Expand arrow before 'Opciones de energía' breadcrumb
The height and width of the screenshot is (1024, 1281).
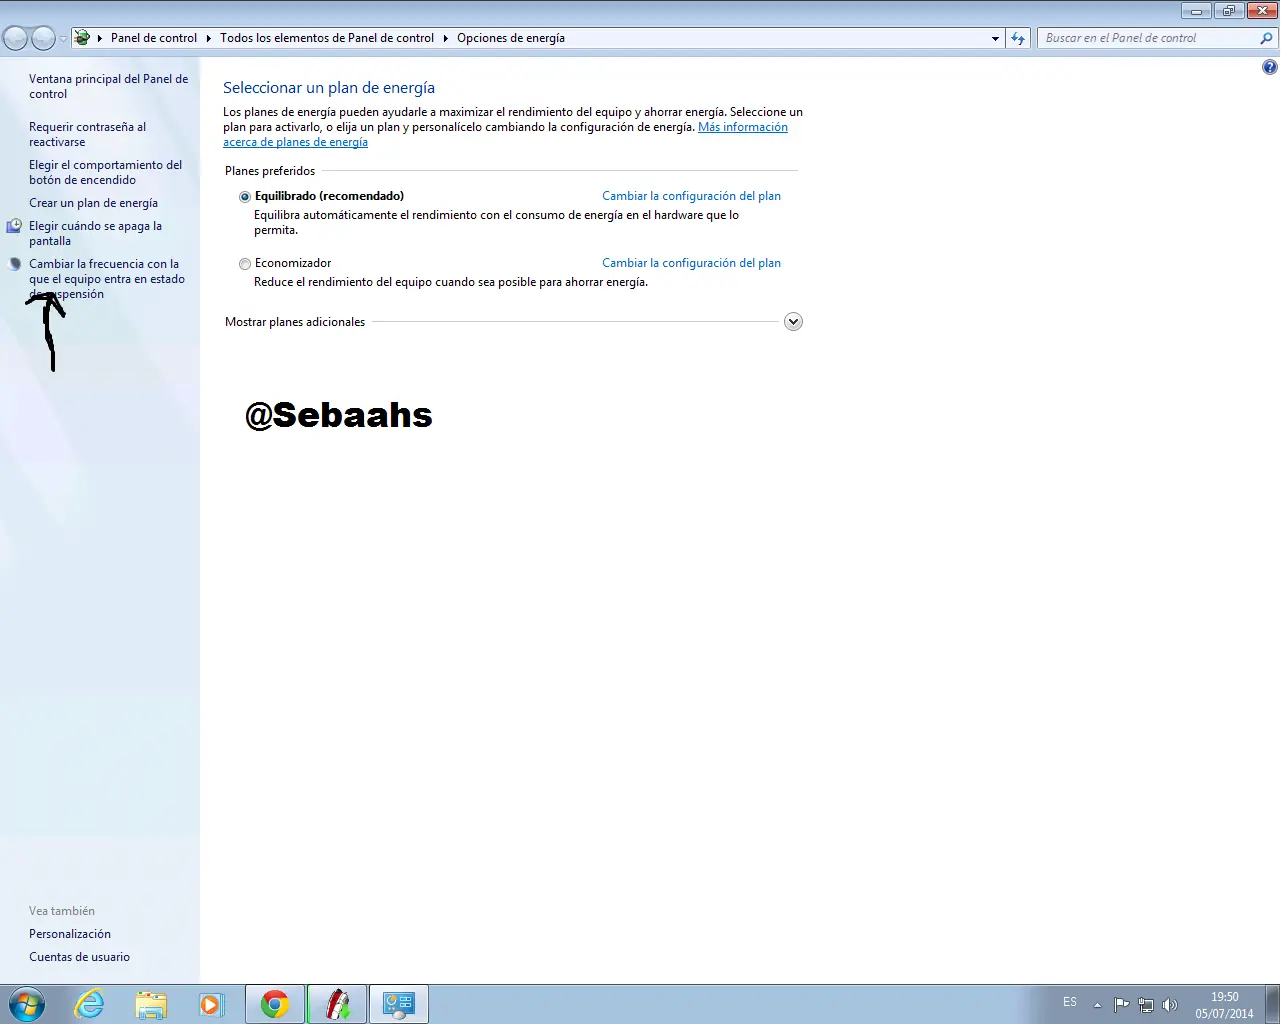[x=446, y=38]
